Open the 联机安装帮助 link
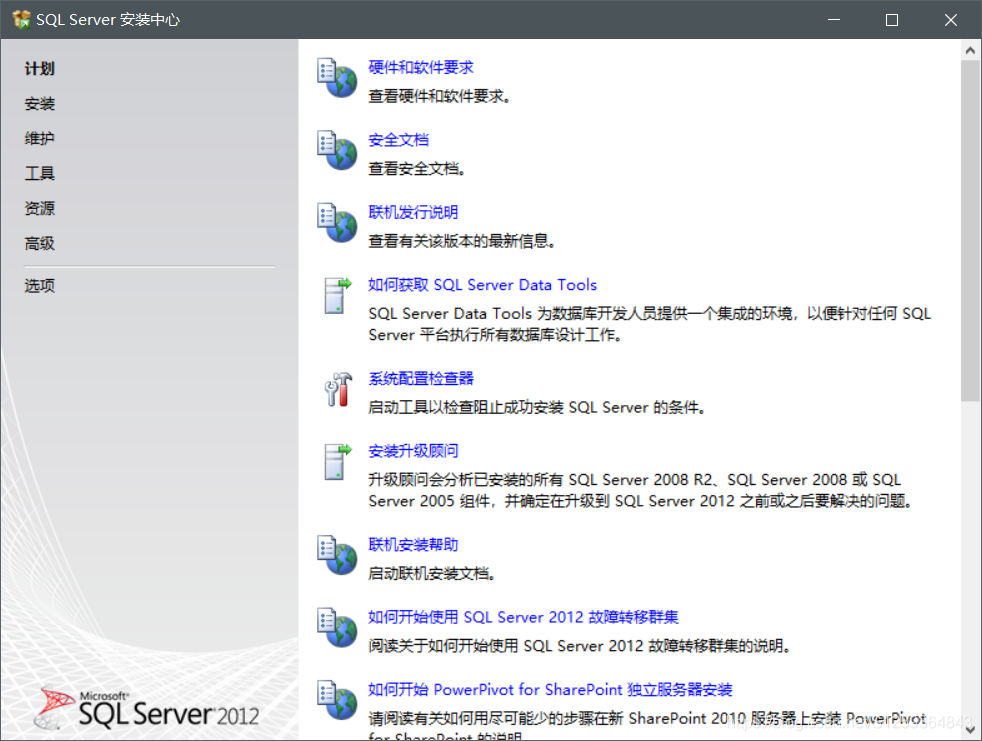This screenshot has width=982, height=741. pyautogui.click(x=413, y=545)
